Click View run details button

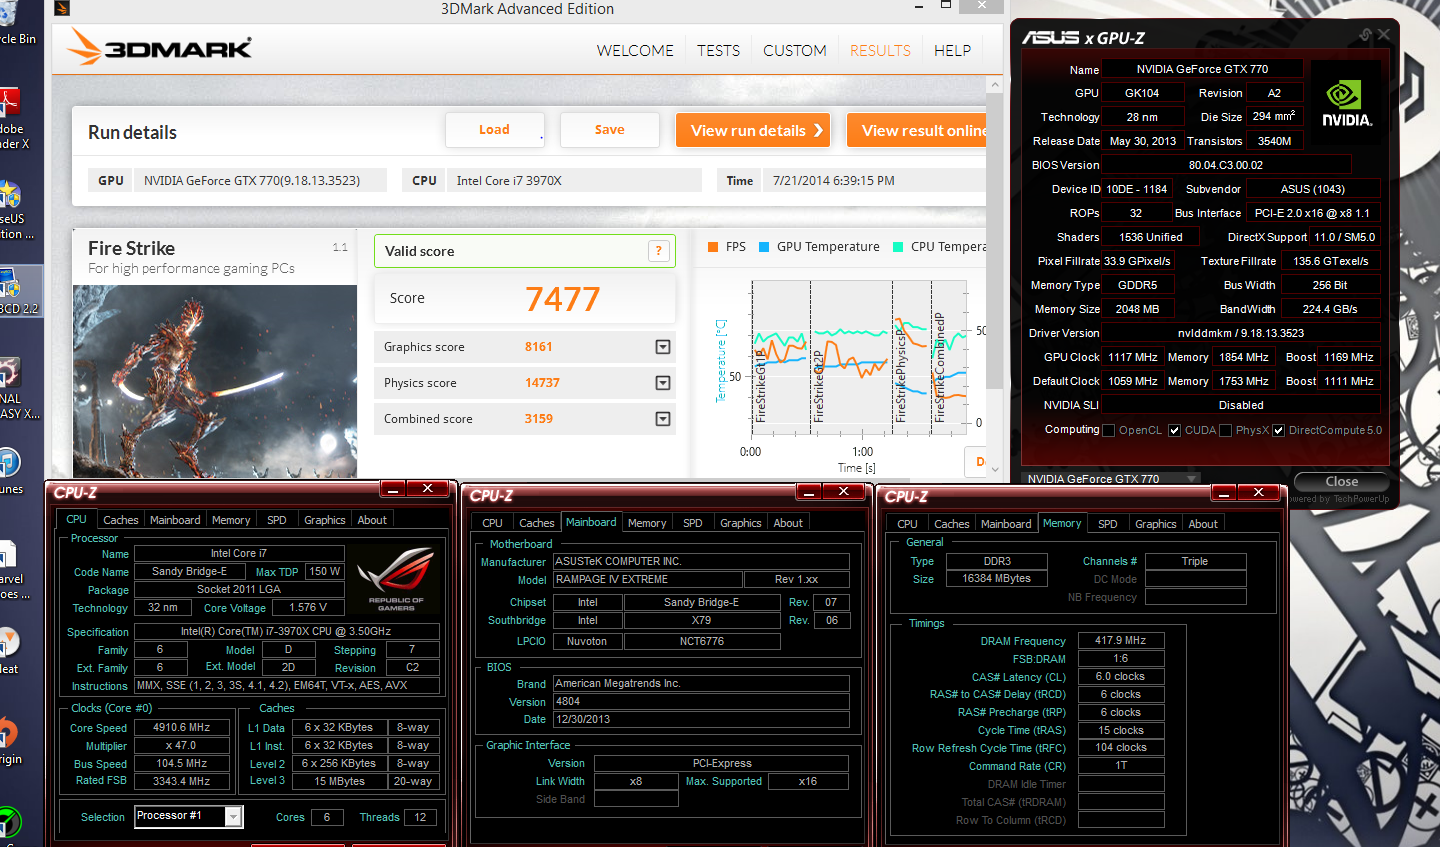pyautogui.click(x=753, y=130)
